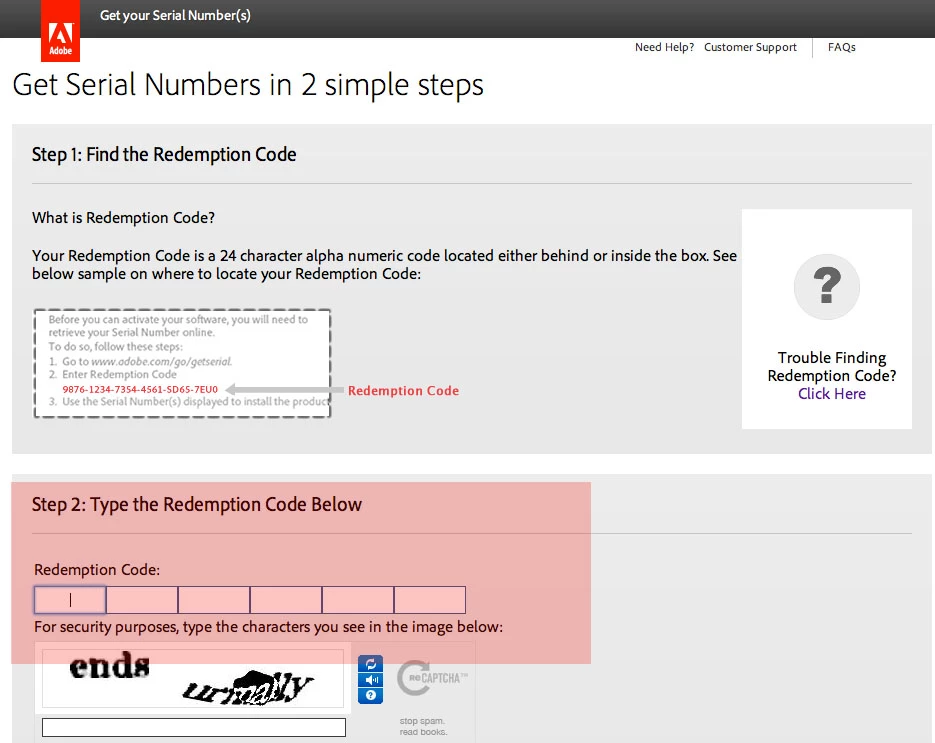Click 'Step 1: Find the Redemption Code' heading
The width and height of the screenshot is (935, 743).
(x=164, y=154)
